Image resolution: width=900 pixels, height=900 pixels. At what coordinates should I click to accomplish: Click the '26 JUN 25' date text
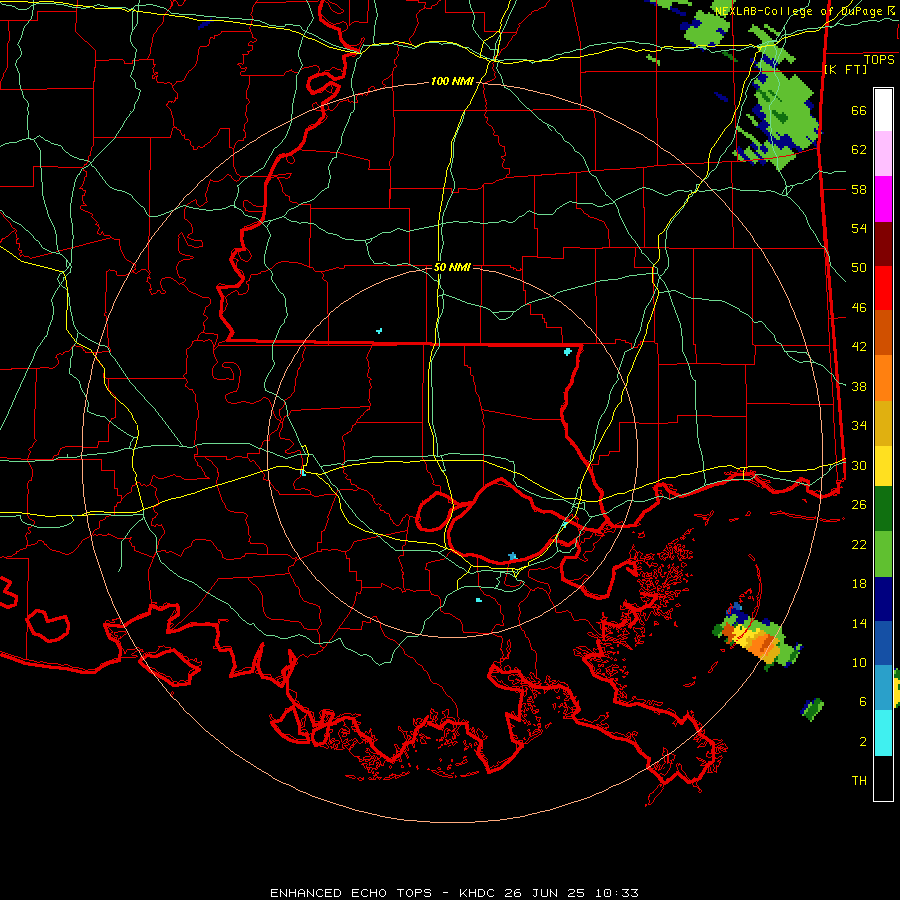(x=545, y=893)
